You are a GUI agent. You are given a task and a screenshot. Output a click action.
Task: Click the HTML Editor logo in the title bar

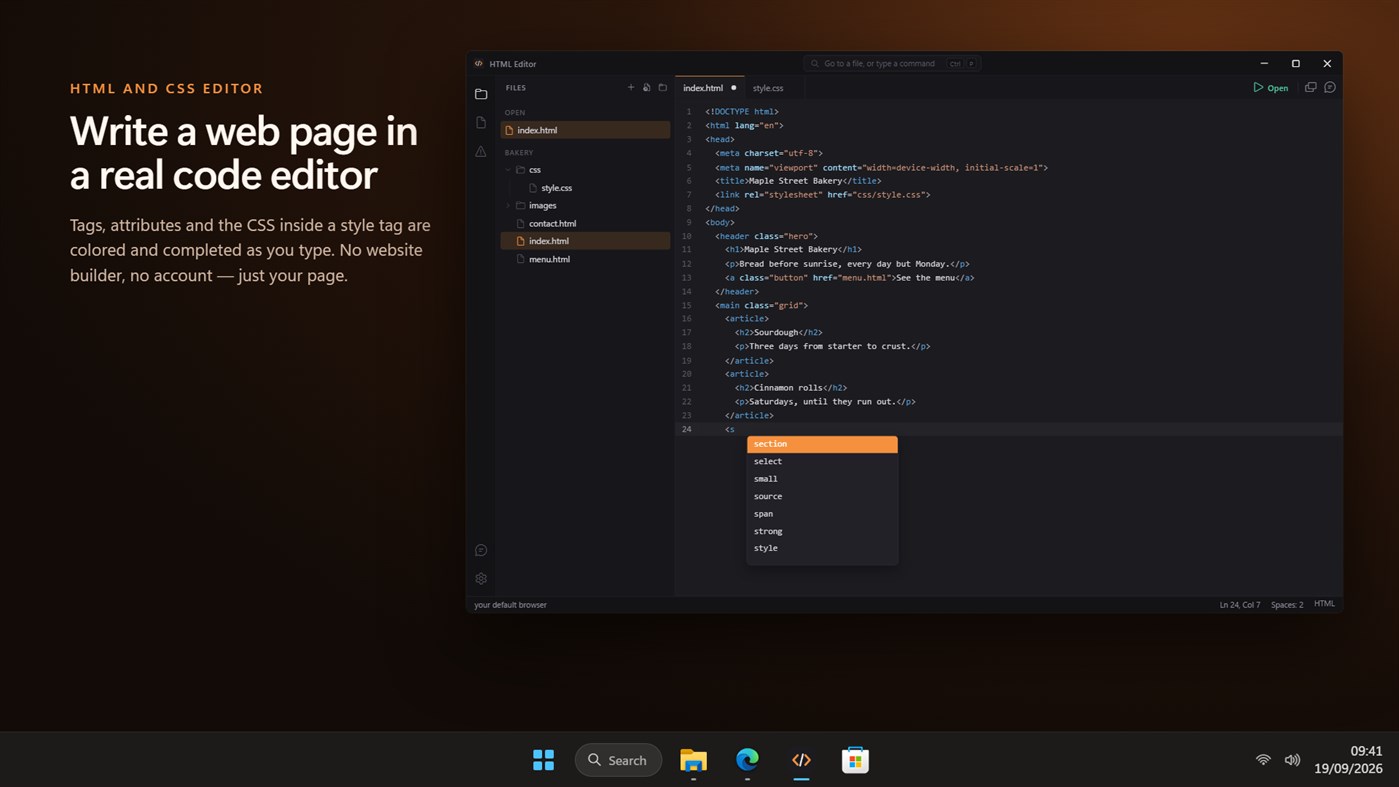pyautogui.click(x=479, y=64)
